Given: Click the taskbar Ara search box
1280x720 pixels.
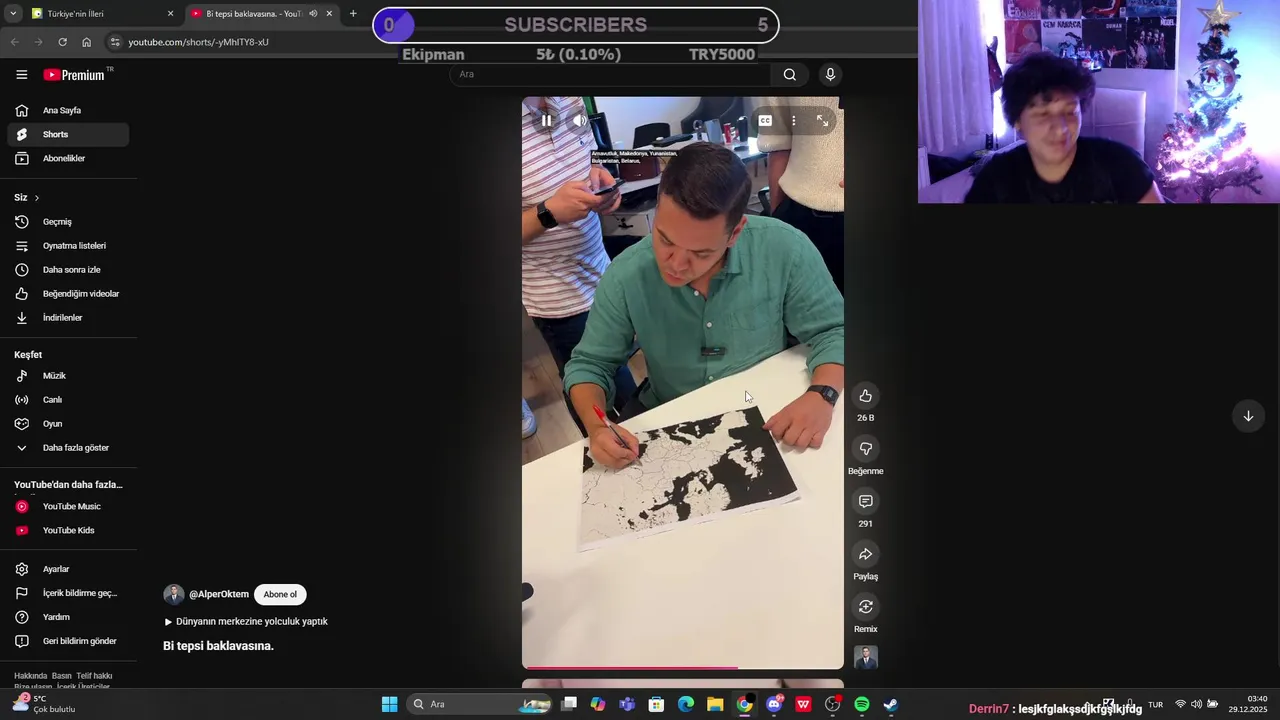Looking at the screenshot, I should 481,704.
